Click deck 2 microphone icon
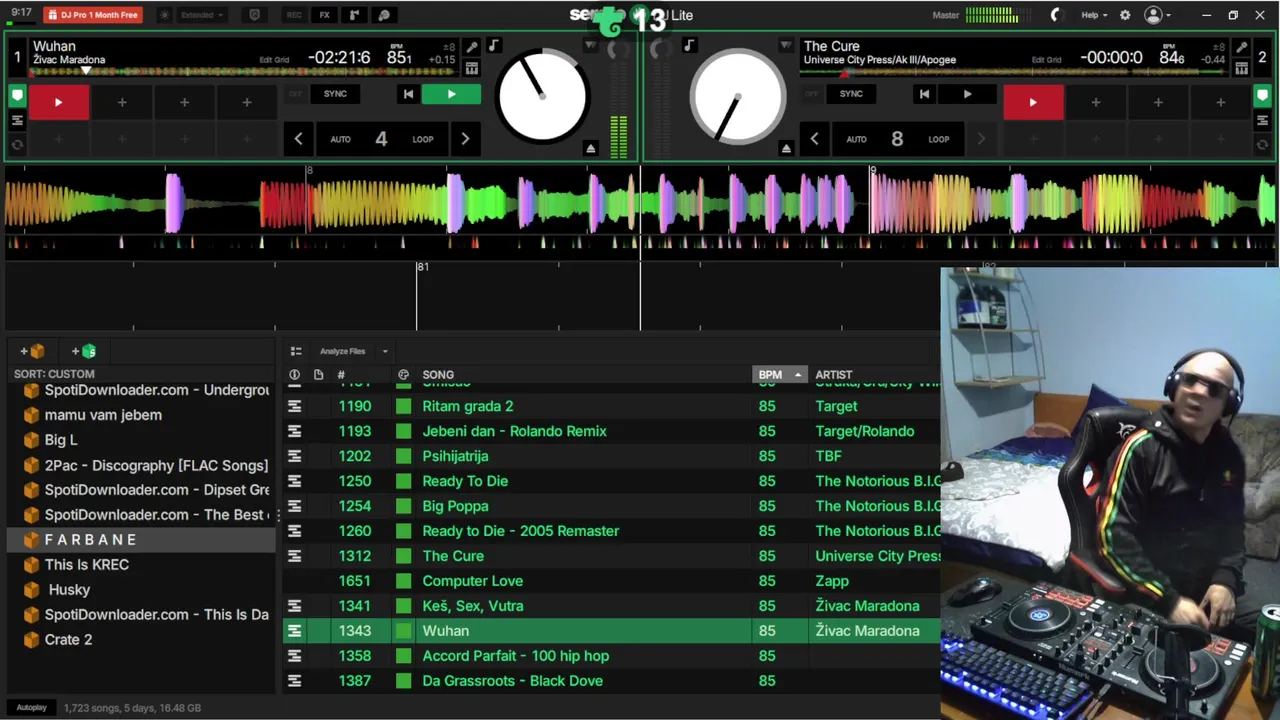 click(1241, 47)
